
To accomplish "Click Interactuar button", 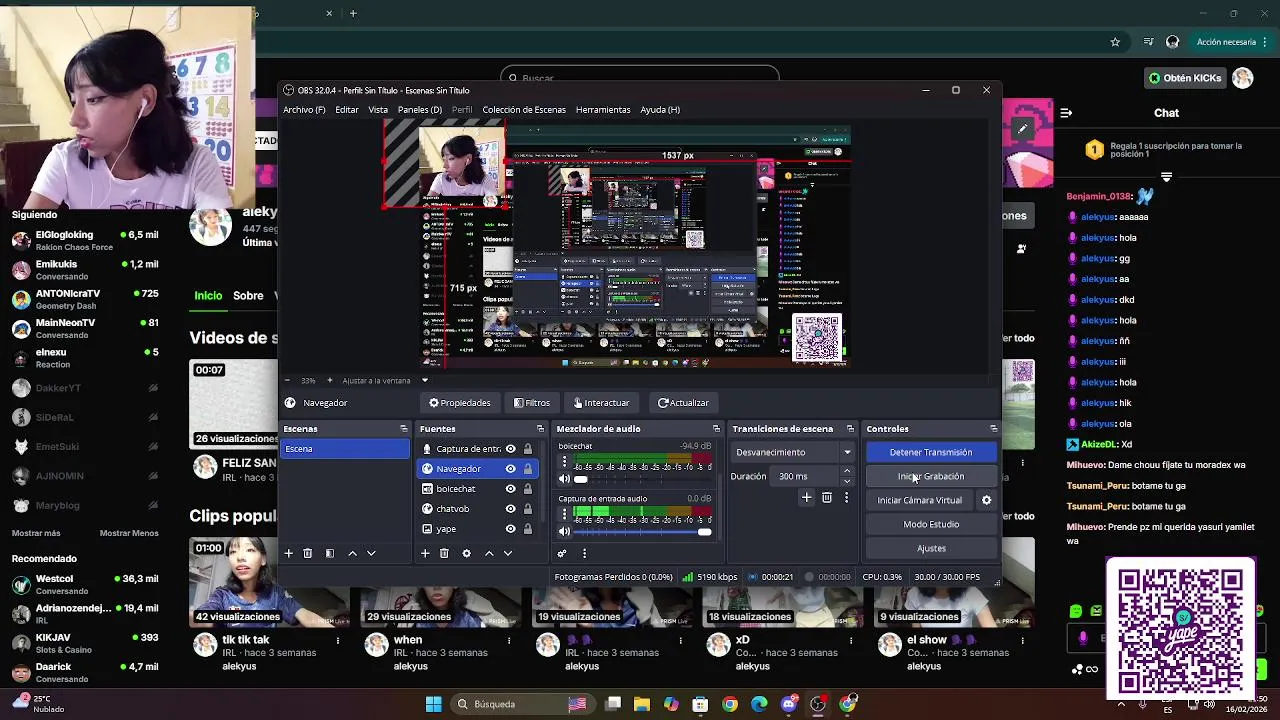I will pos(601,403).
